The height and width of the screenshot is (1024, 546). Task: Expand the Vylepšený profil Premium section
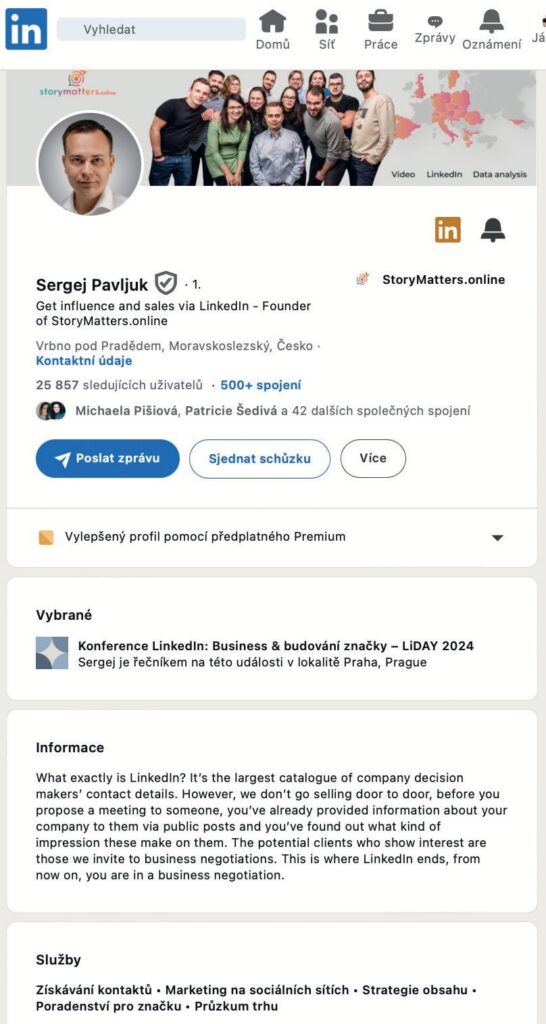(x=272, y=537)
